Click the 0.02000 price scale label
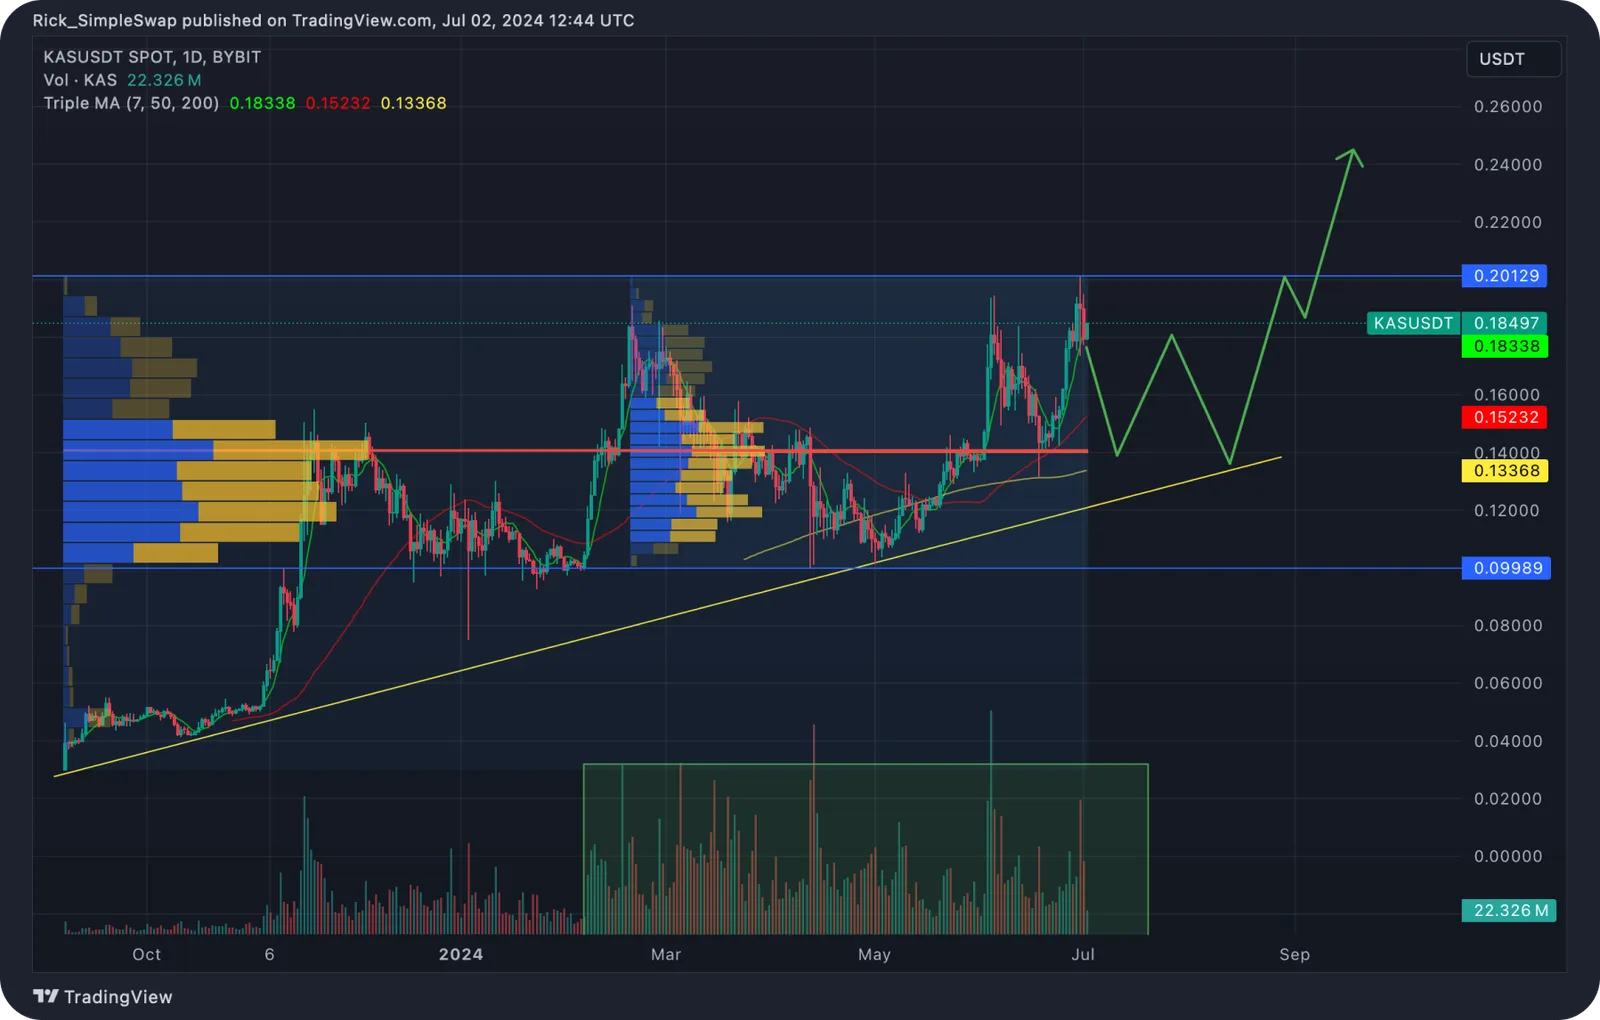 click(x=1508, y=799)
